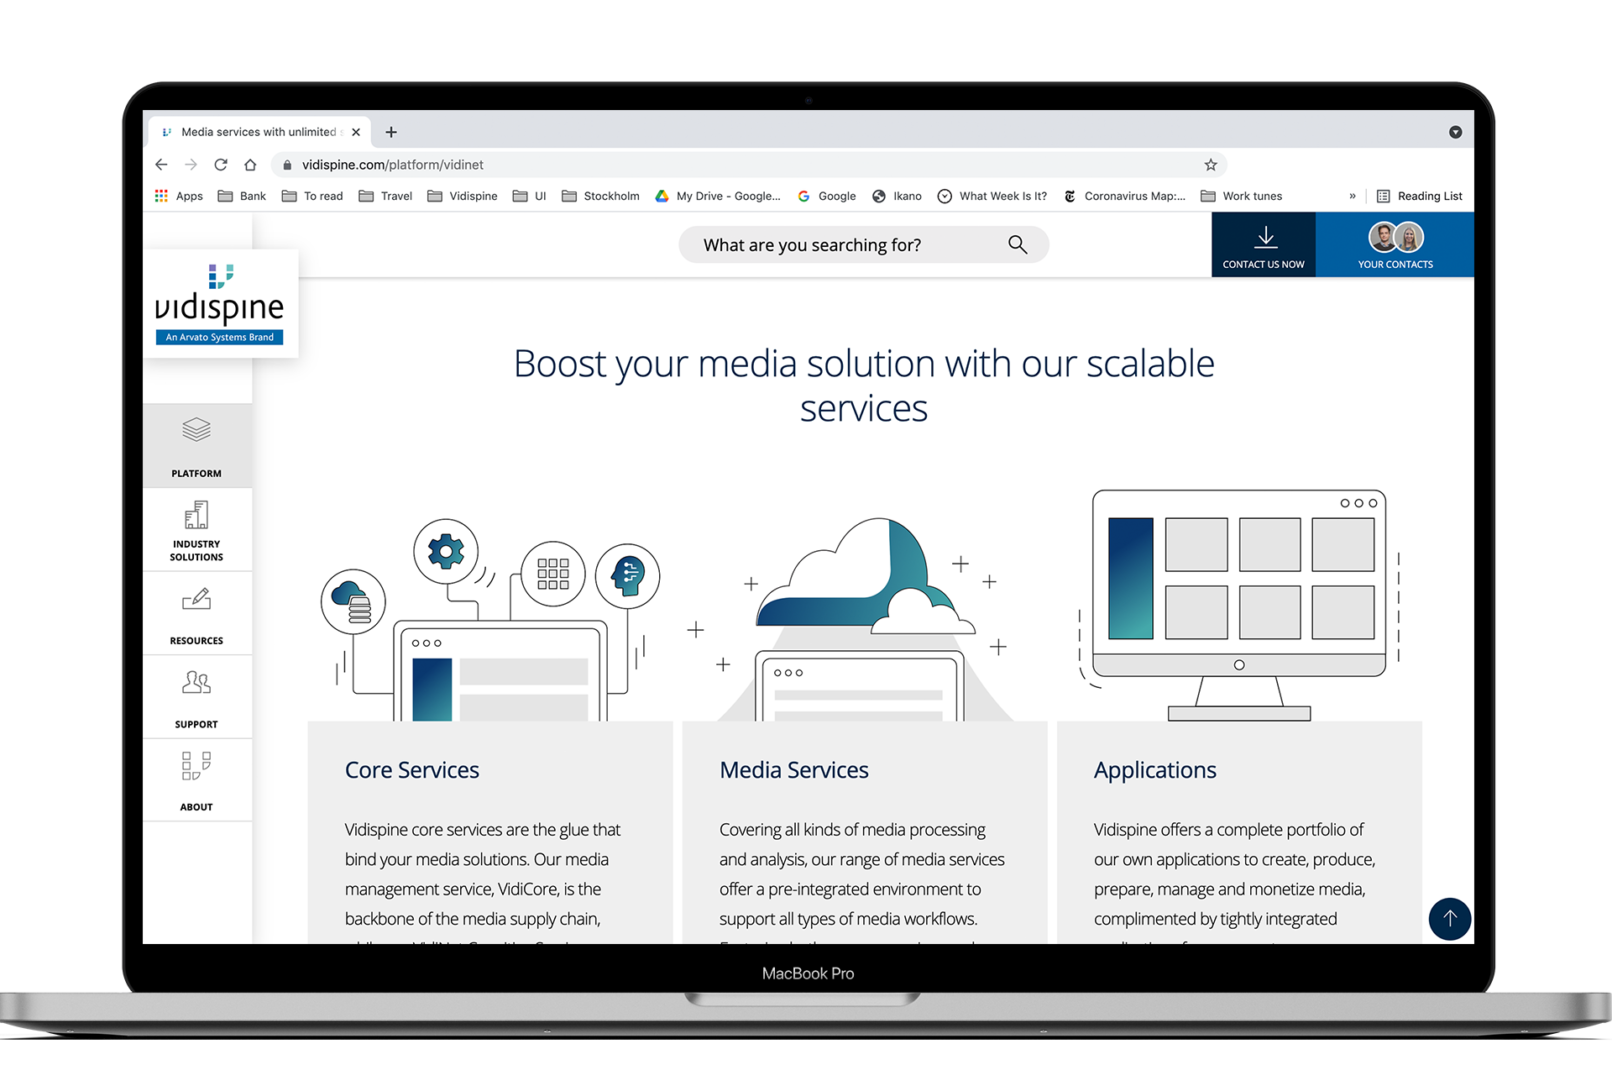Screen dimensions: 1612x1065
Task: Bookmark page with the star icon
Action: 1210,165
